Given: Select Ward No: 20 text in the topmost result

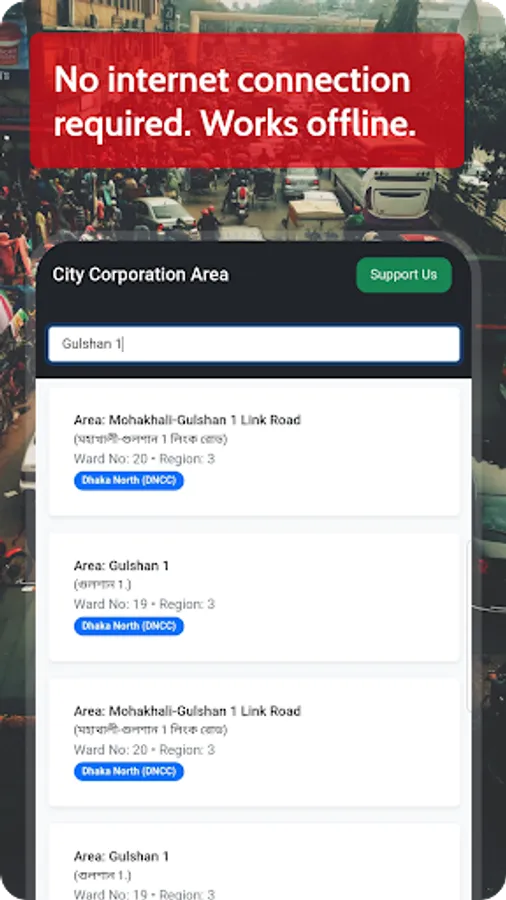Looking at the screenshot, I should [x=111, y=459].
